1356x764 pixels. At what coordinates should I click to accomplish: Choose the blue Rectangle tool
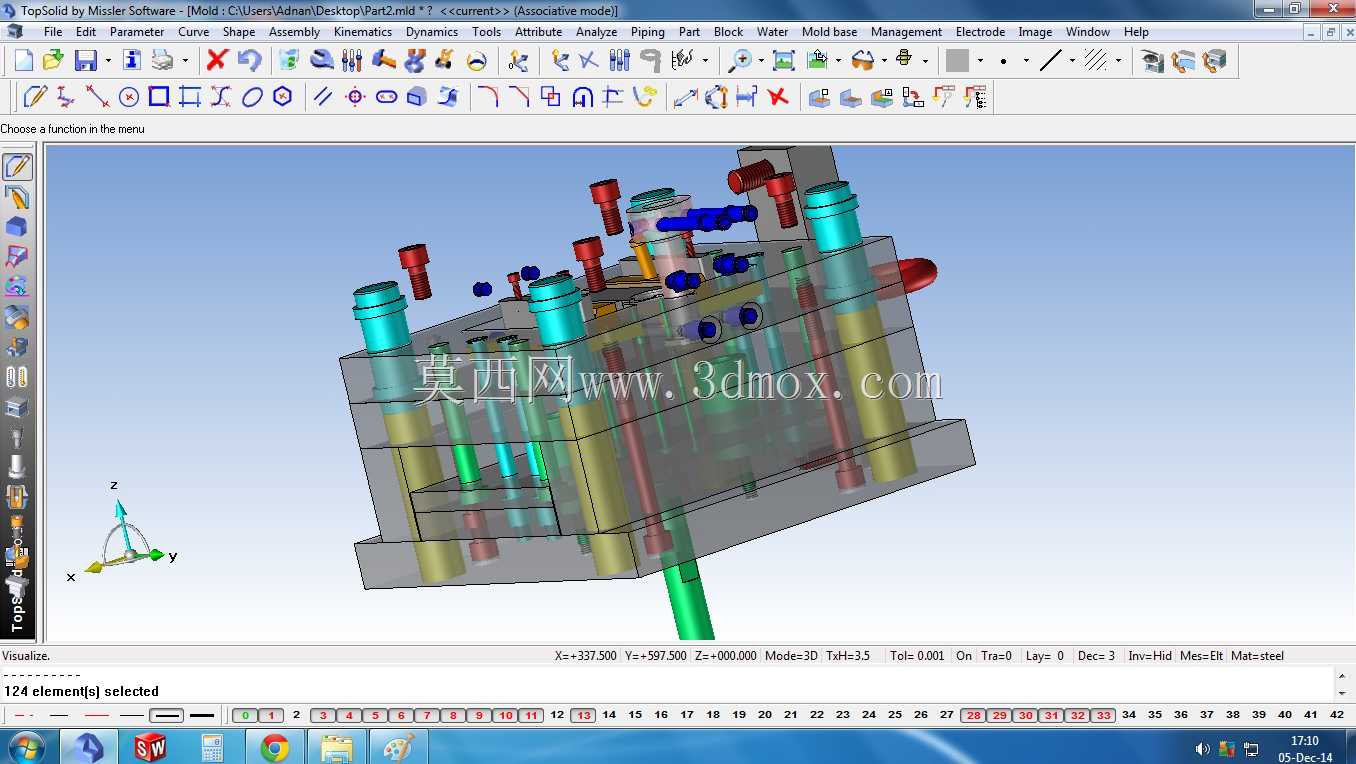[159, 97]
